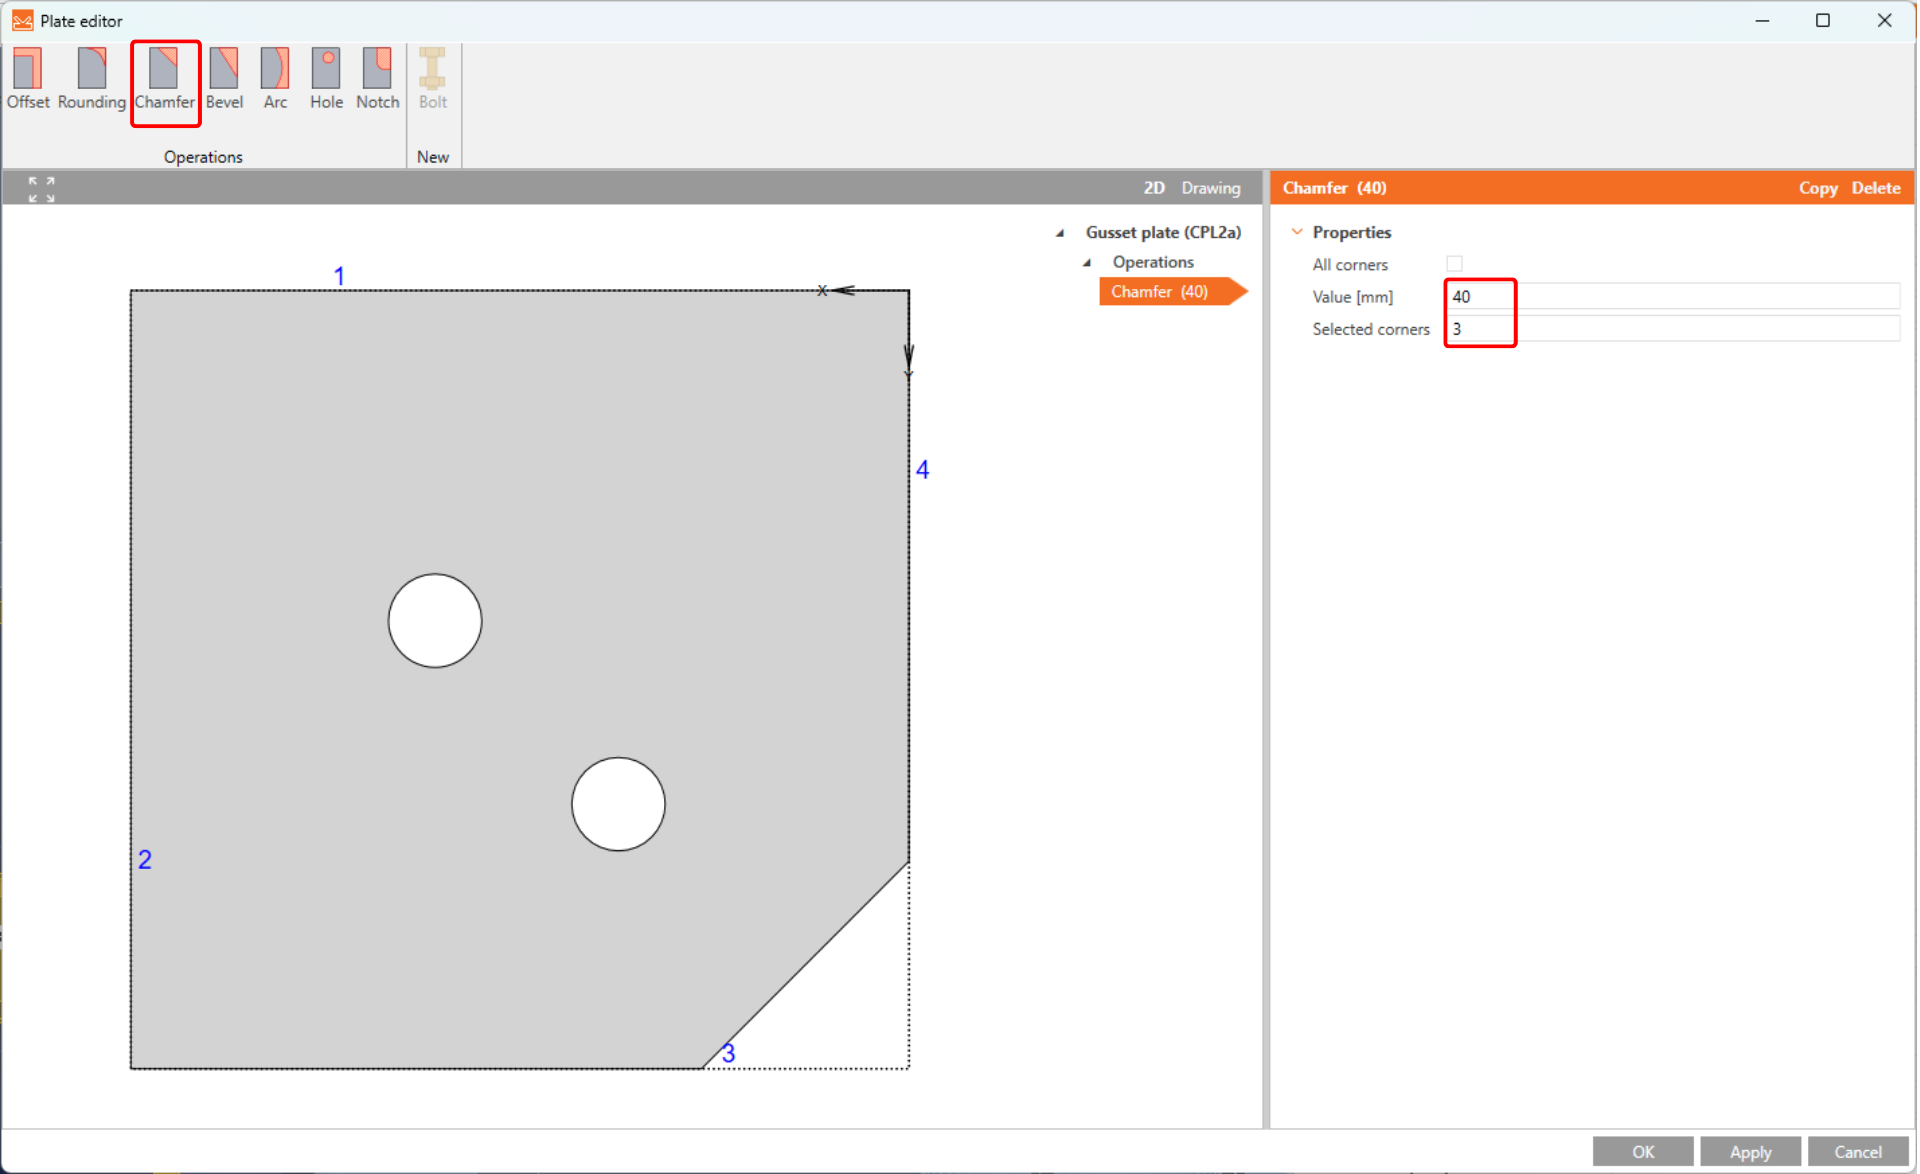The height and width of the screenshot is (1174, 1920).
Task: Collapse the Gusset plate tree node
Action: pos(1060,233)
